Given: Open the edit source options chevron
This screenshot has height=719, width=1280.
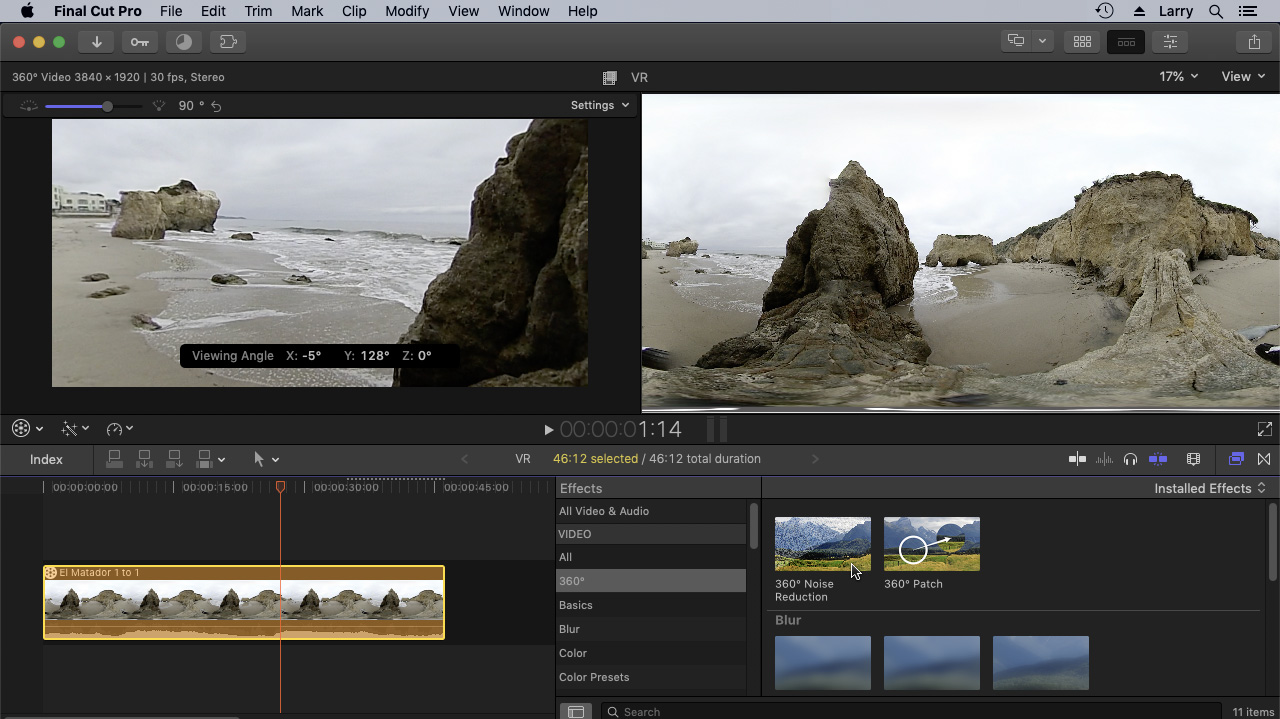Looking at the screenshot, I should click(x=221, y=460).
